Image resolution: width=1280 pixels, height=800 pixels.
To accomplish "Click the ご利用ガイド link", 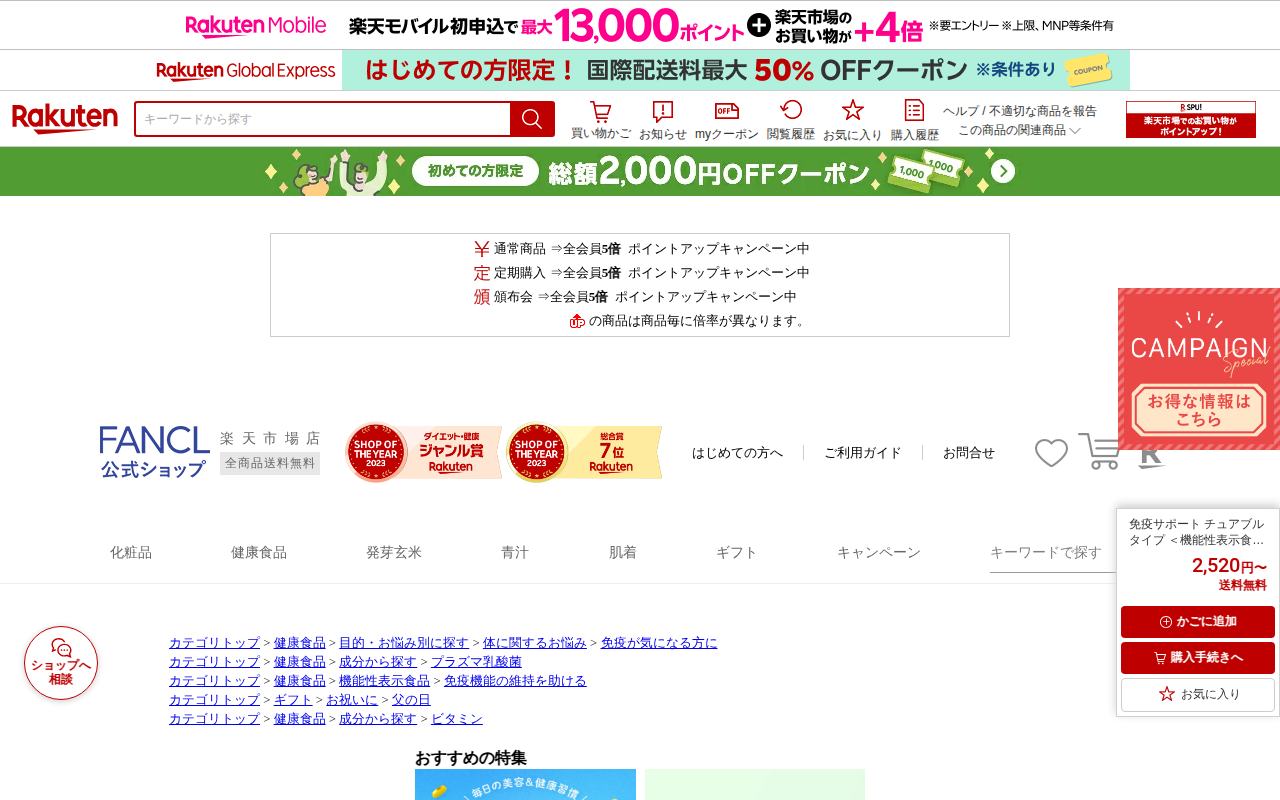I will pos(863,453).
